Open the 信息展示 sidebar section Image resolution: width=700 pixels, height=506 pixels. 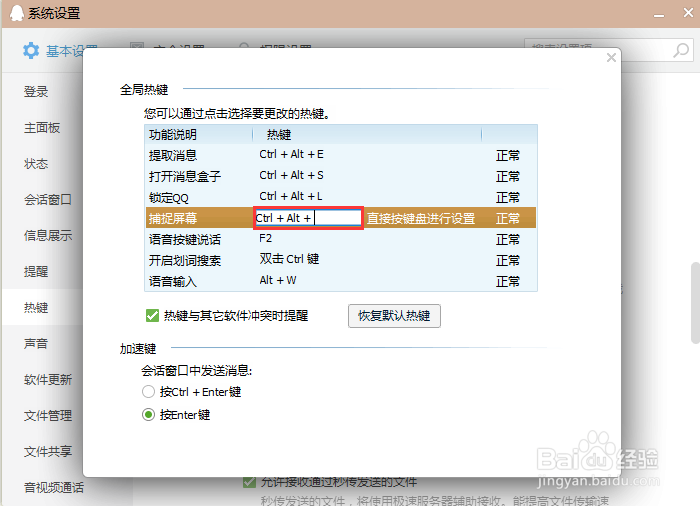click(x=48, y=235)
